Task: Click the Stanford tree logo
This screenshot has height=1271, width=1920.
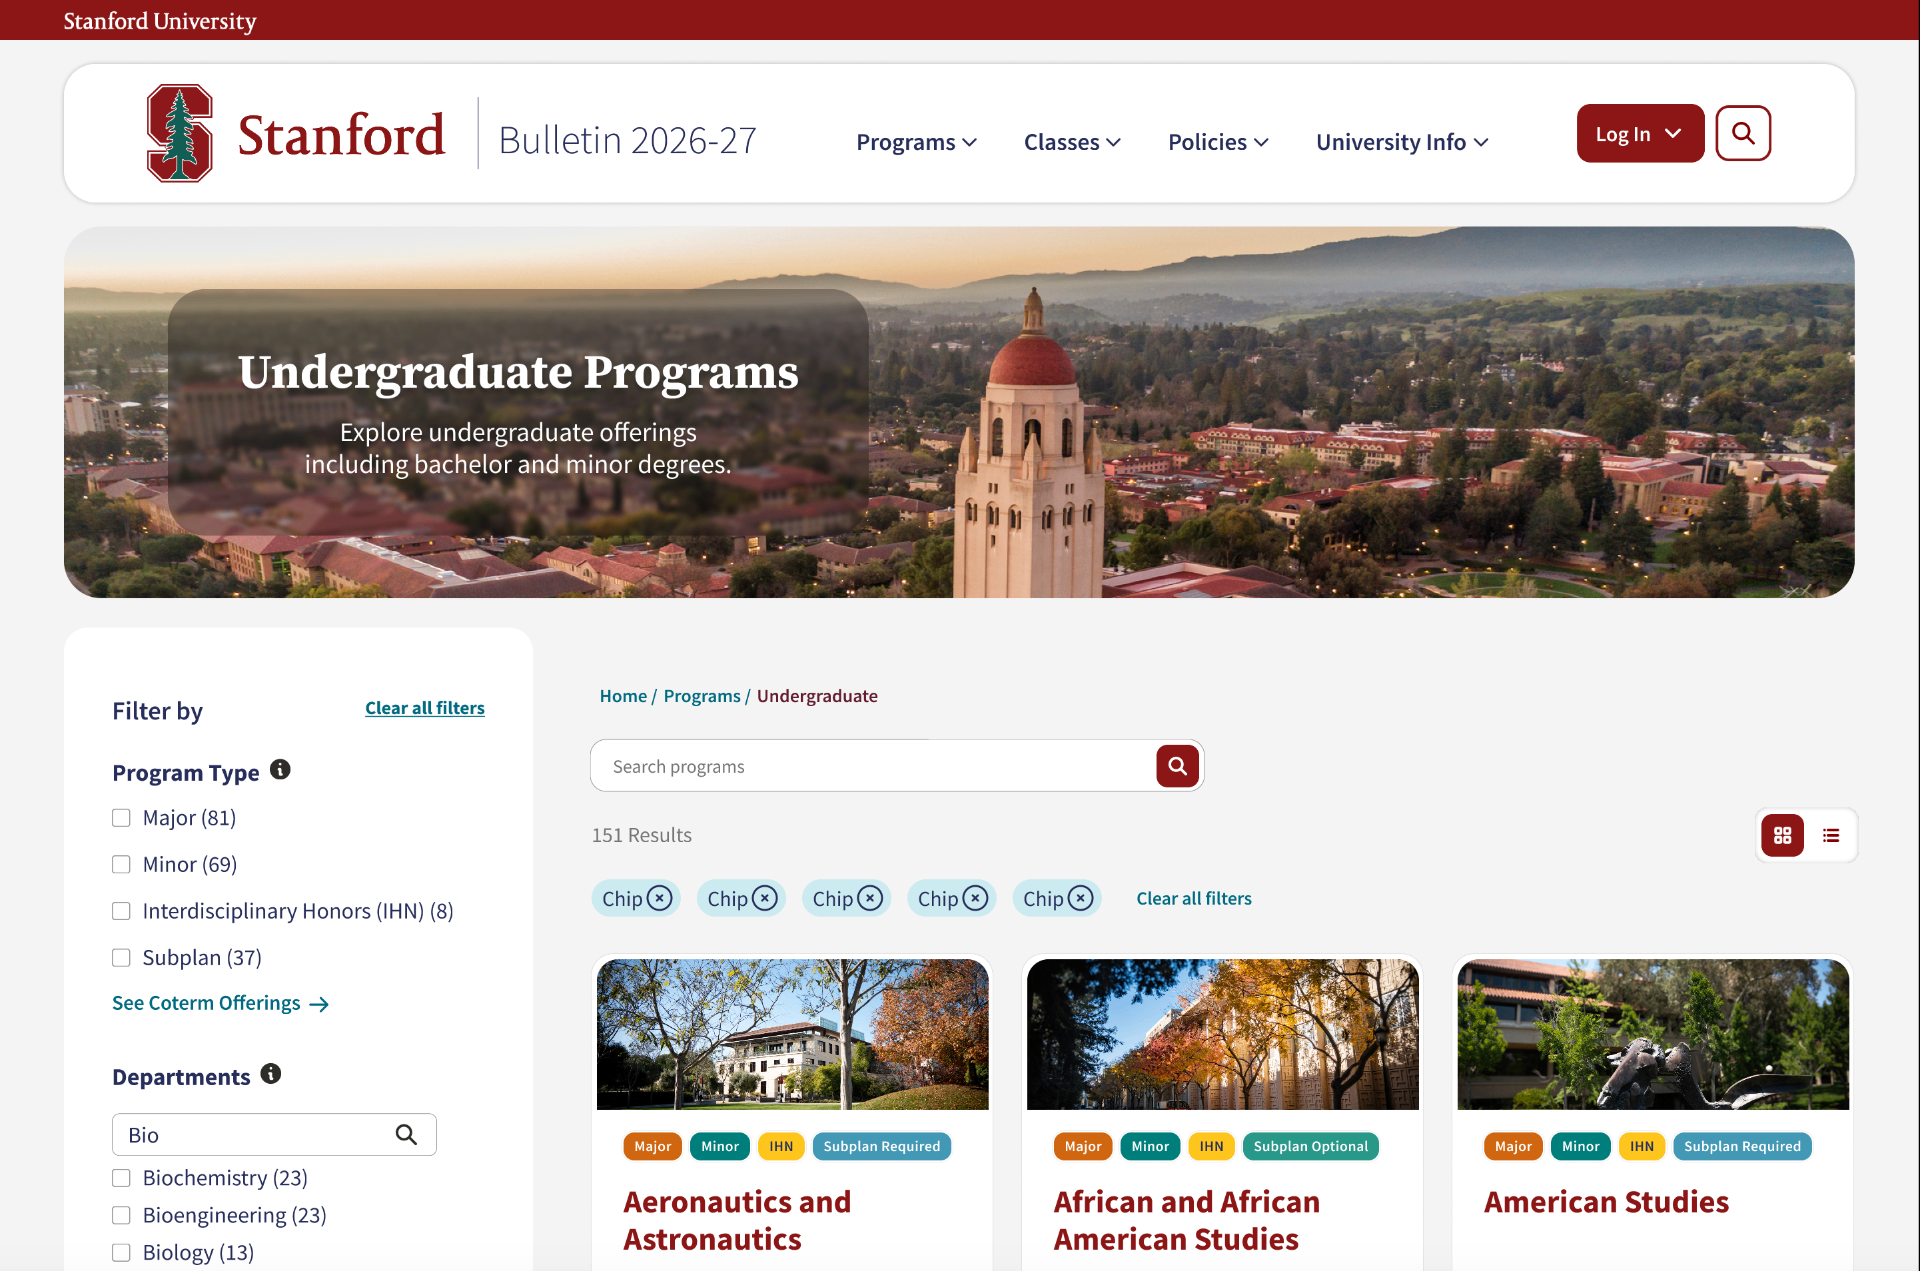Action: [x=180, y=133]
